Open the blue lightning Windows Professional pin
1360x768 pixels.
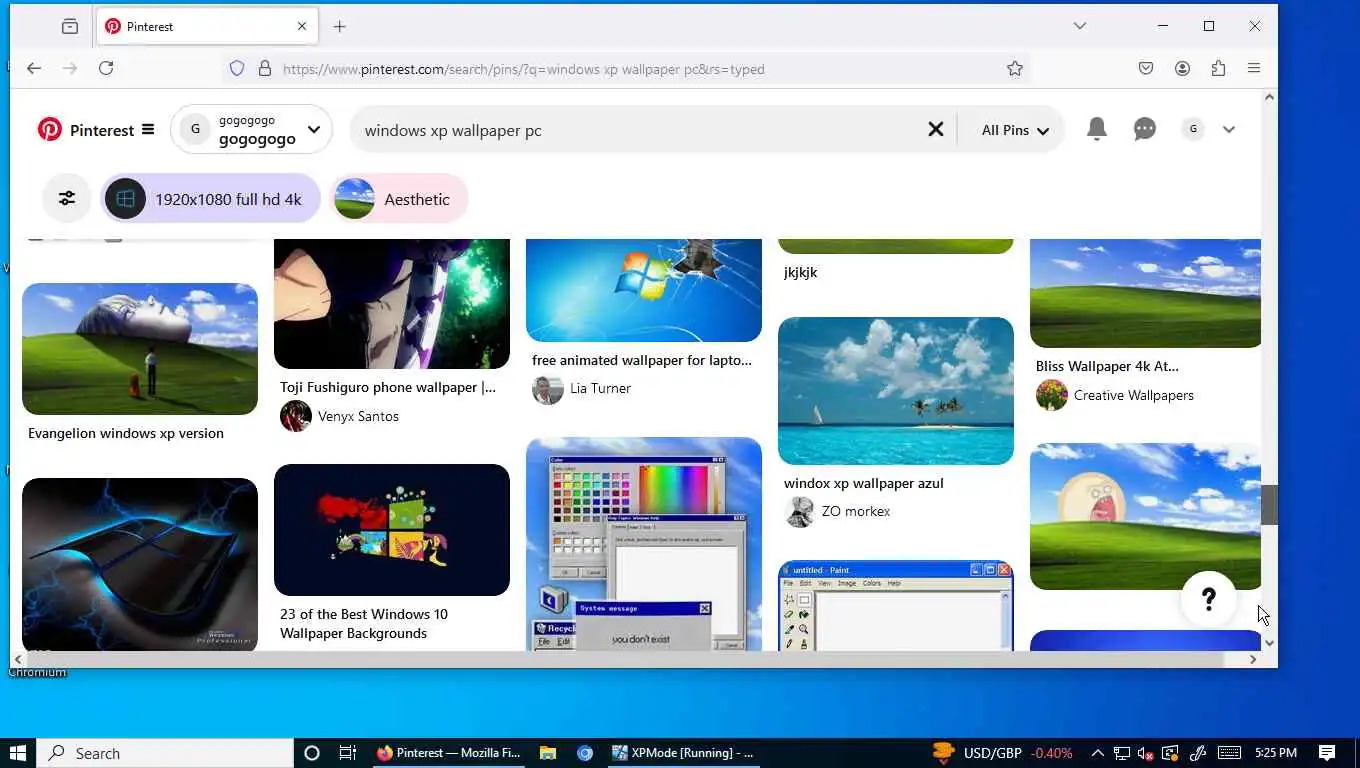140,565
